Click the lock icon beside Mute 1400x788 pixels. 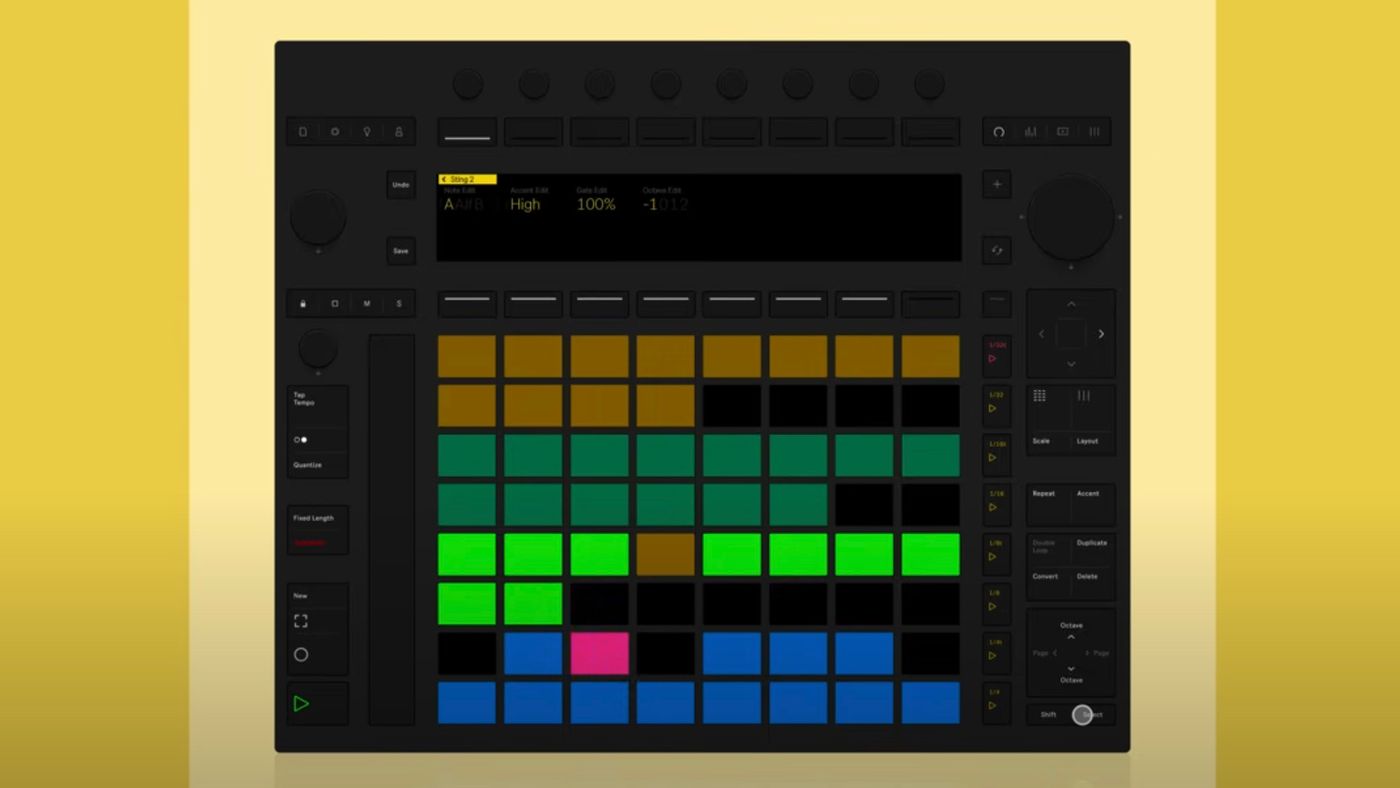click(x=303, y=304)
